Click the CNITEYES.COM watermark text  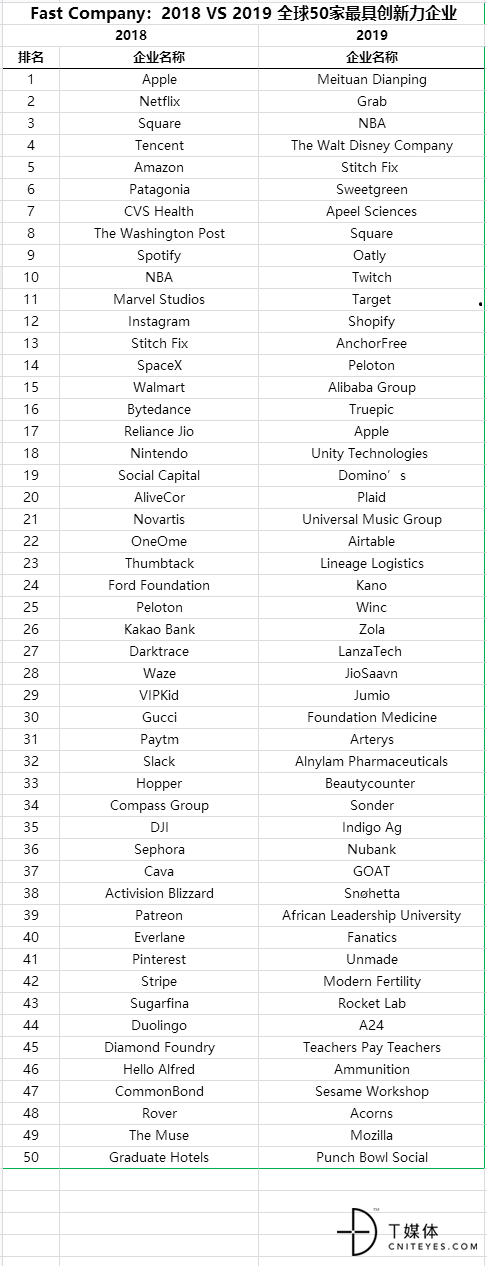coord(433,1246)
